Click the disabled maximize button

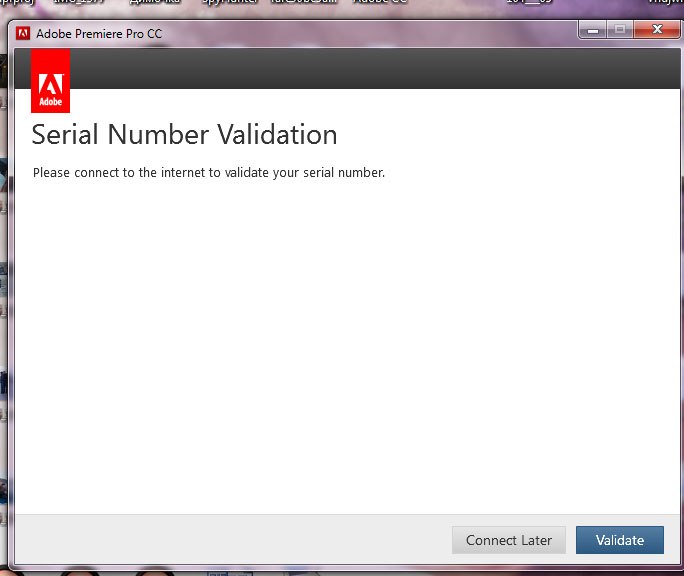point(620,30)
